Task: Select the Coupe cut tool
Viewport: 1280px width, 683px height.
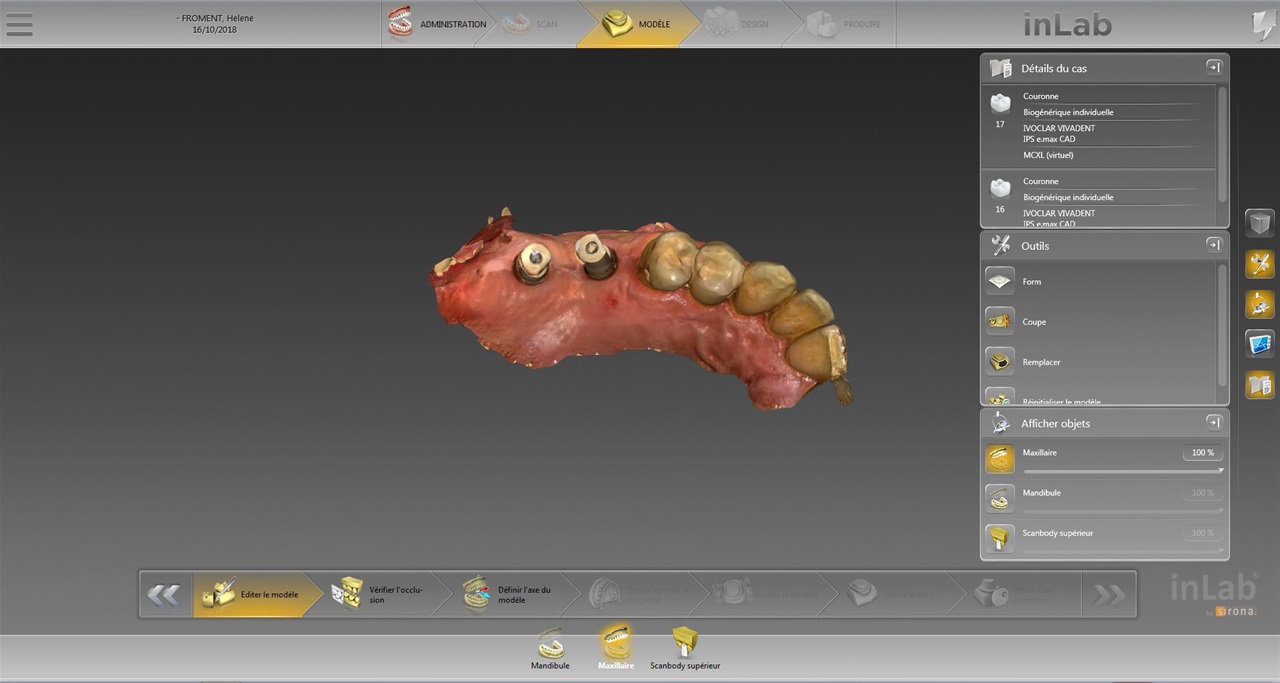Action: [x=1000, y=321]
